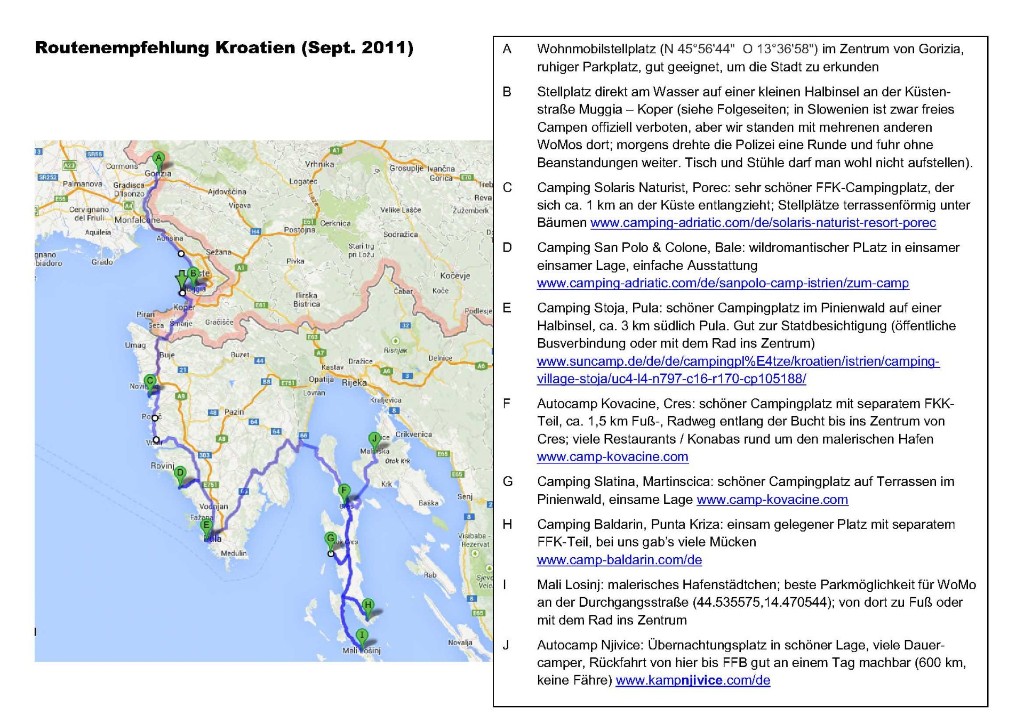Open the solaris-naturist-resort-porec link

(x=763, y=223)
